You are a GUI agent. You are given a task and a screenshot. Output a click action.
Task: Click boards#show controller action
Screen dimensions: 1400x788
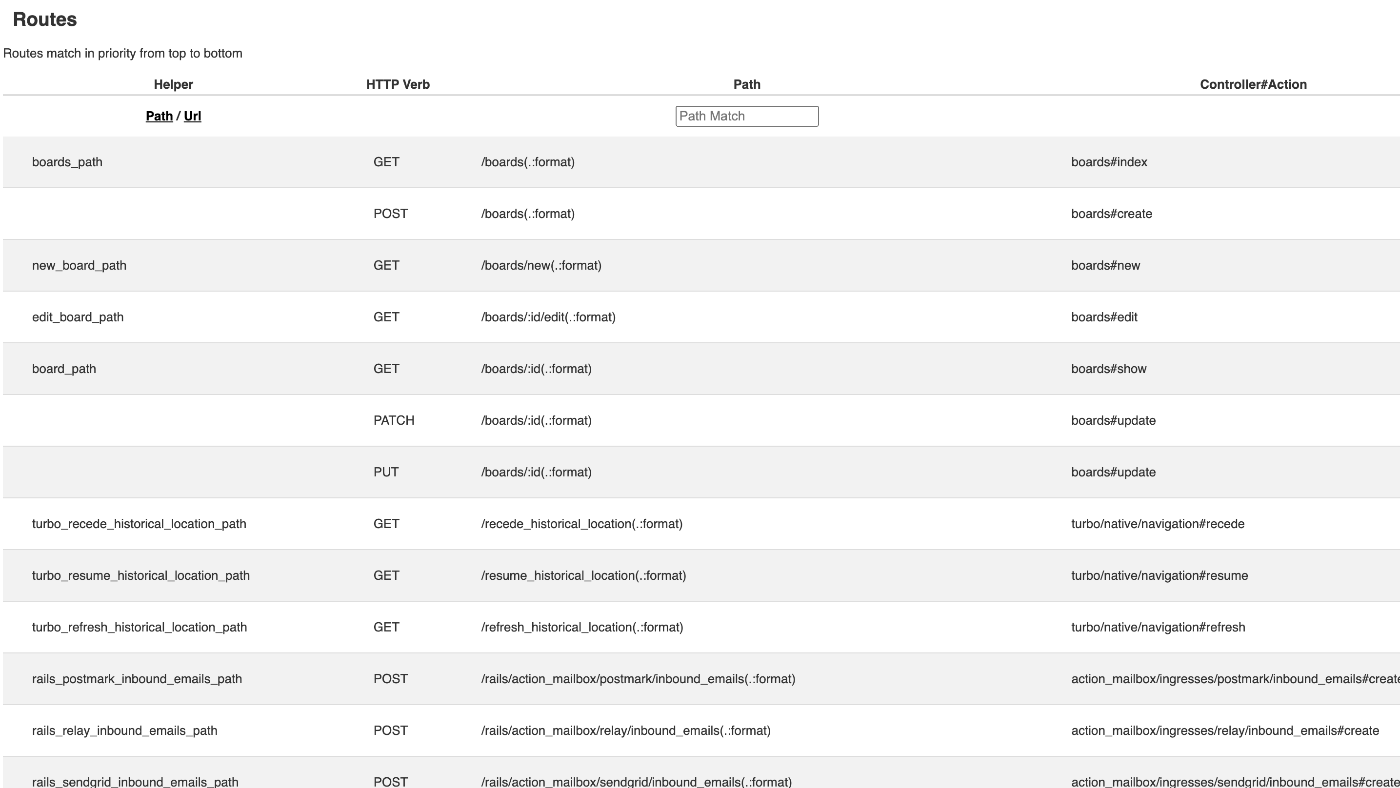point(1109,369)
